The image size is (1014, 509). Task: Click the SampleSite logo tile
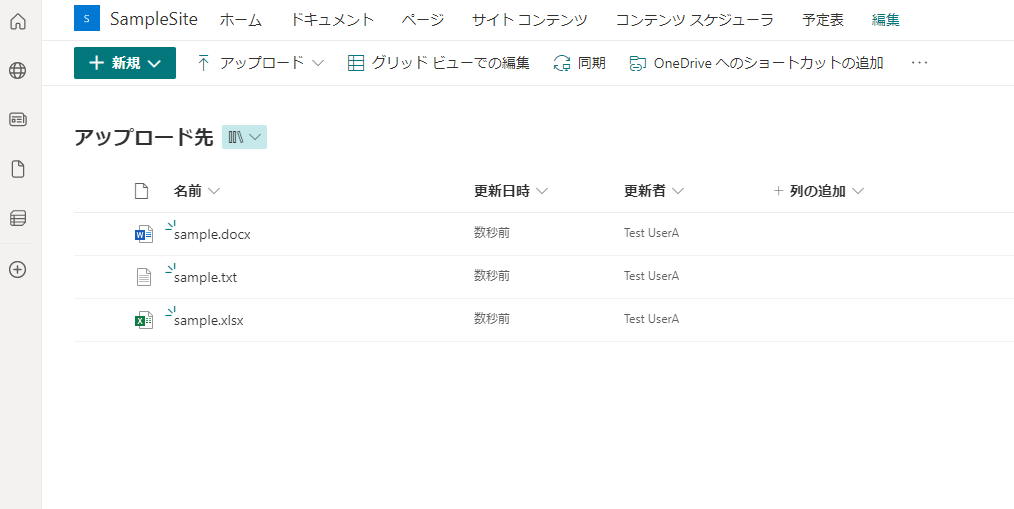(87, 19)
